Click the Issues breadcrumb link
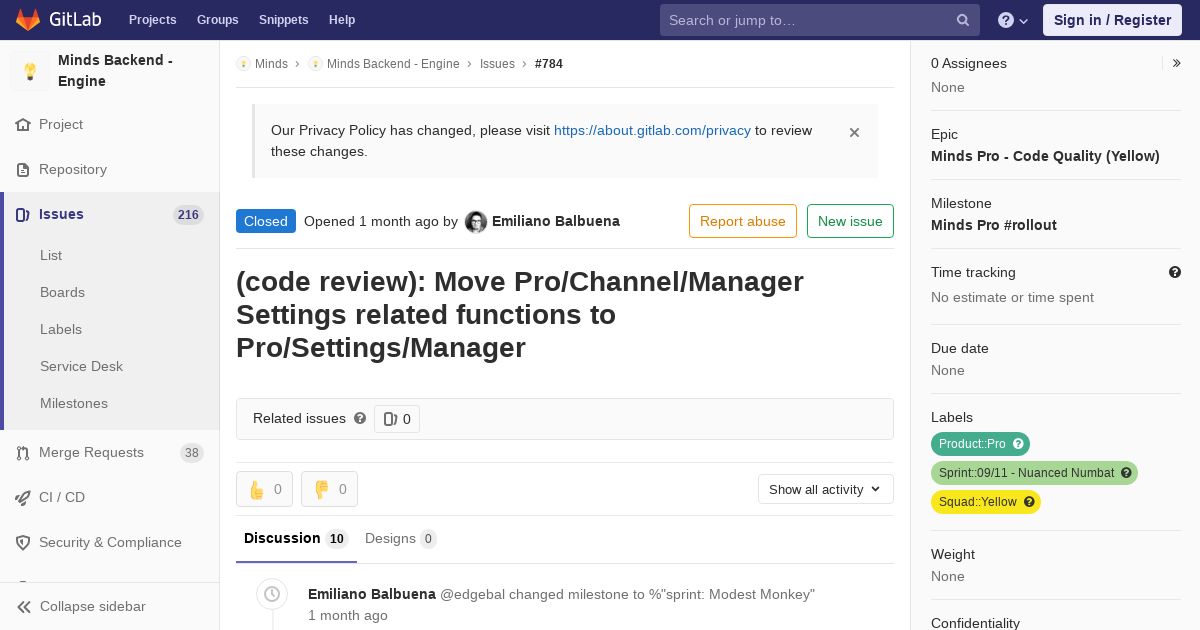The image size is (1200, 630). 497,64
